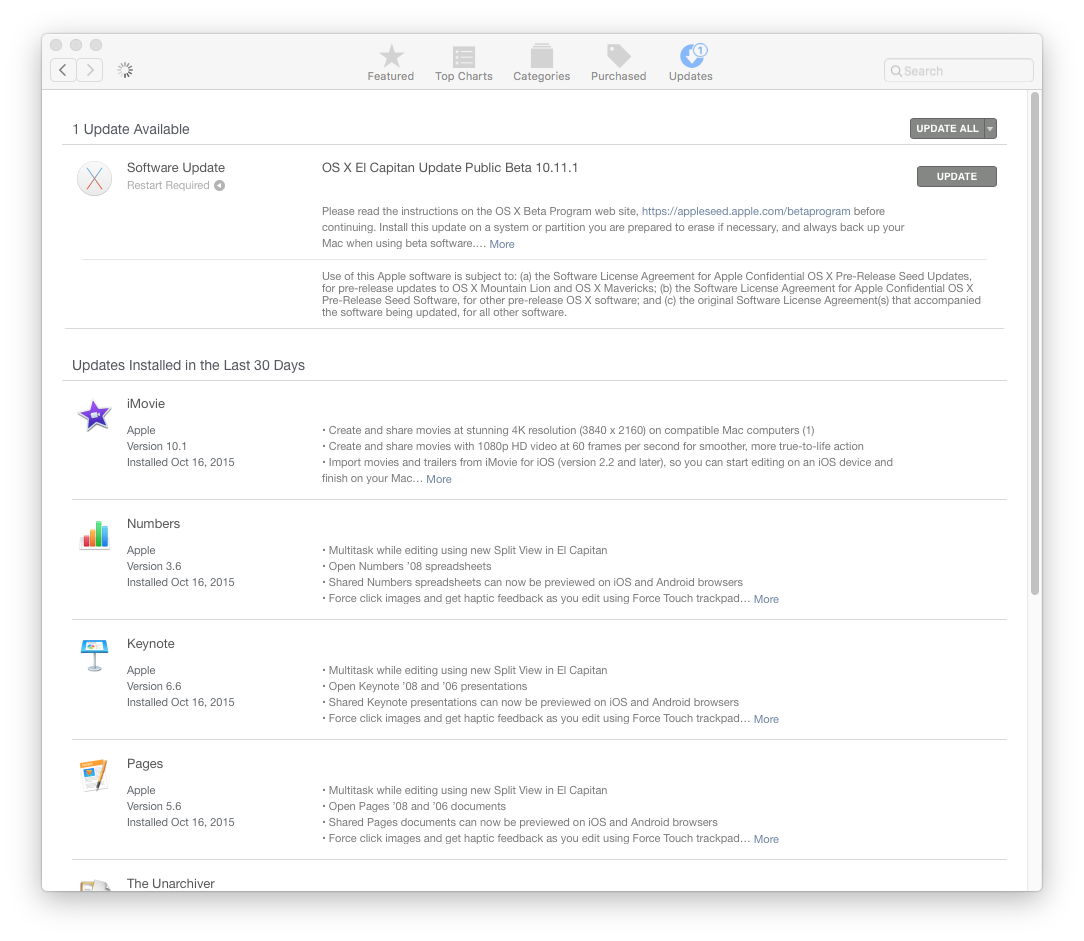Click 'Version 6.6' under Keynote
The image size is (1084, 941).
tap(154, 686)
